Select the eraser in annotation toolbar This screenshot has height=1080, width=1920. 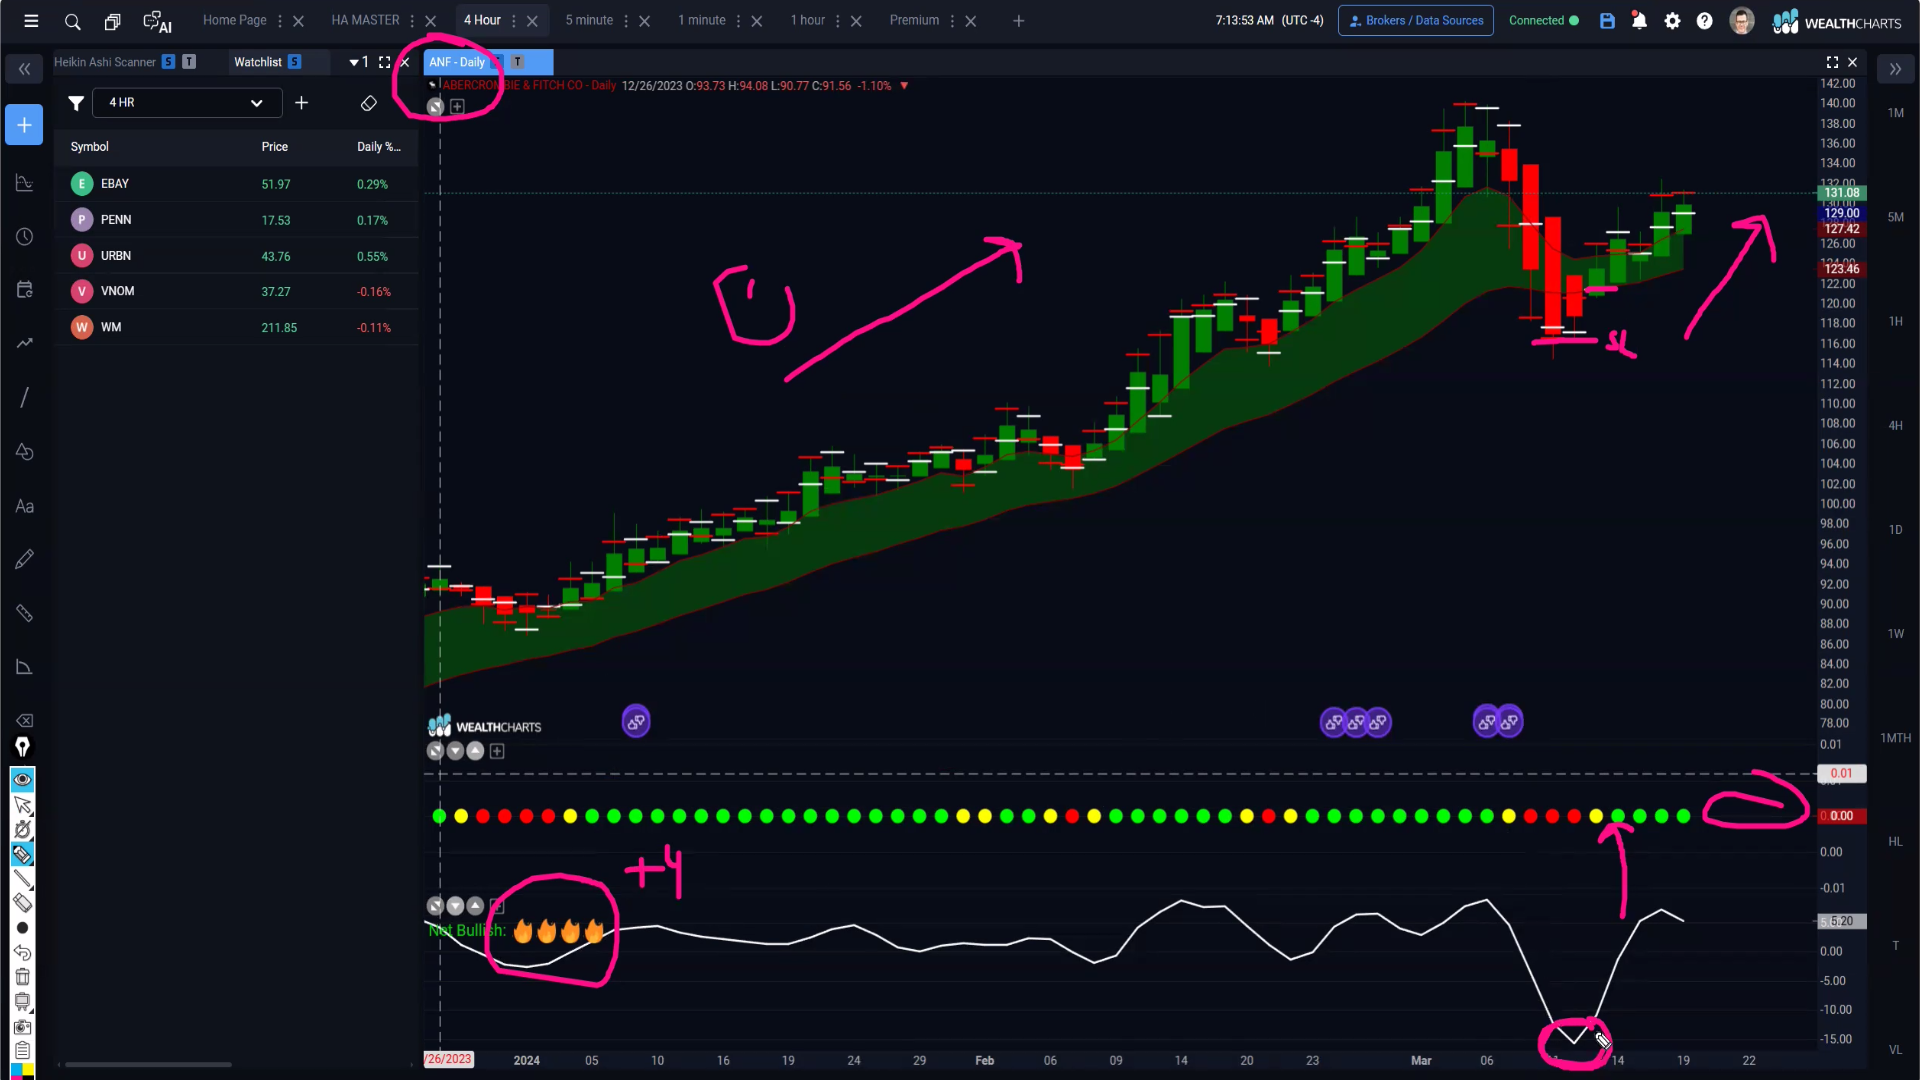(x=22, y=903)
